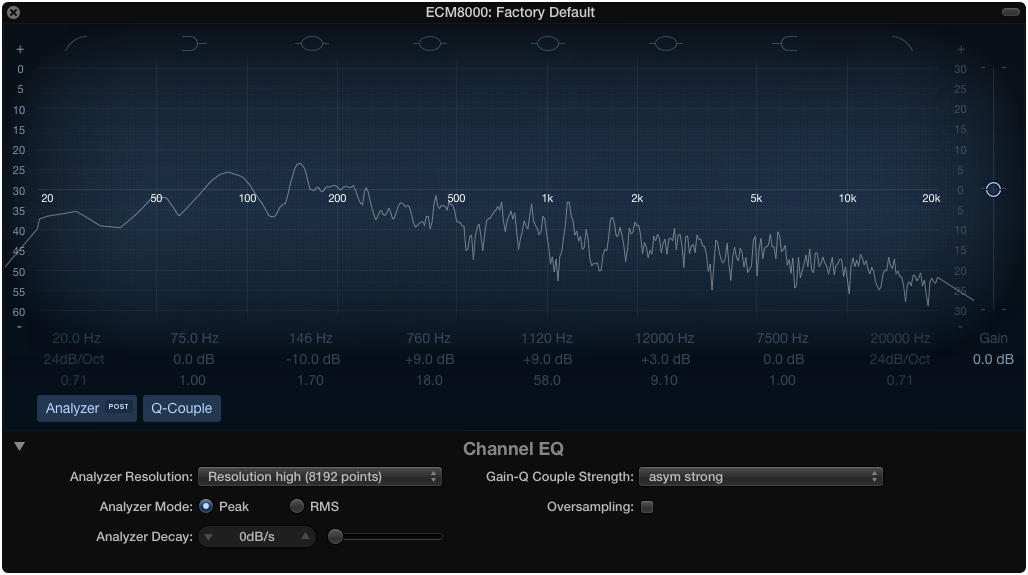The image size is (1028, 575).
Task: Click the 75.0 Hz frequency value
Action: (x=194, y=338)
